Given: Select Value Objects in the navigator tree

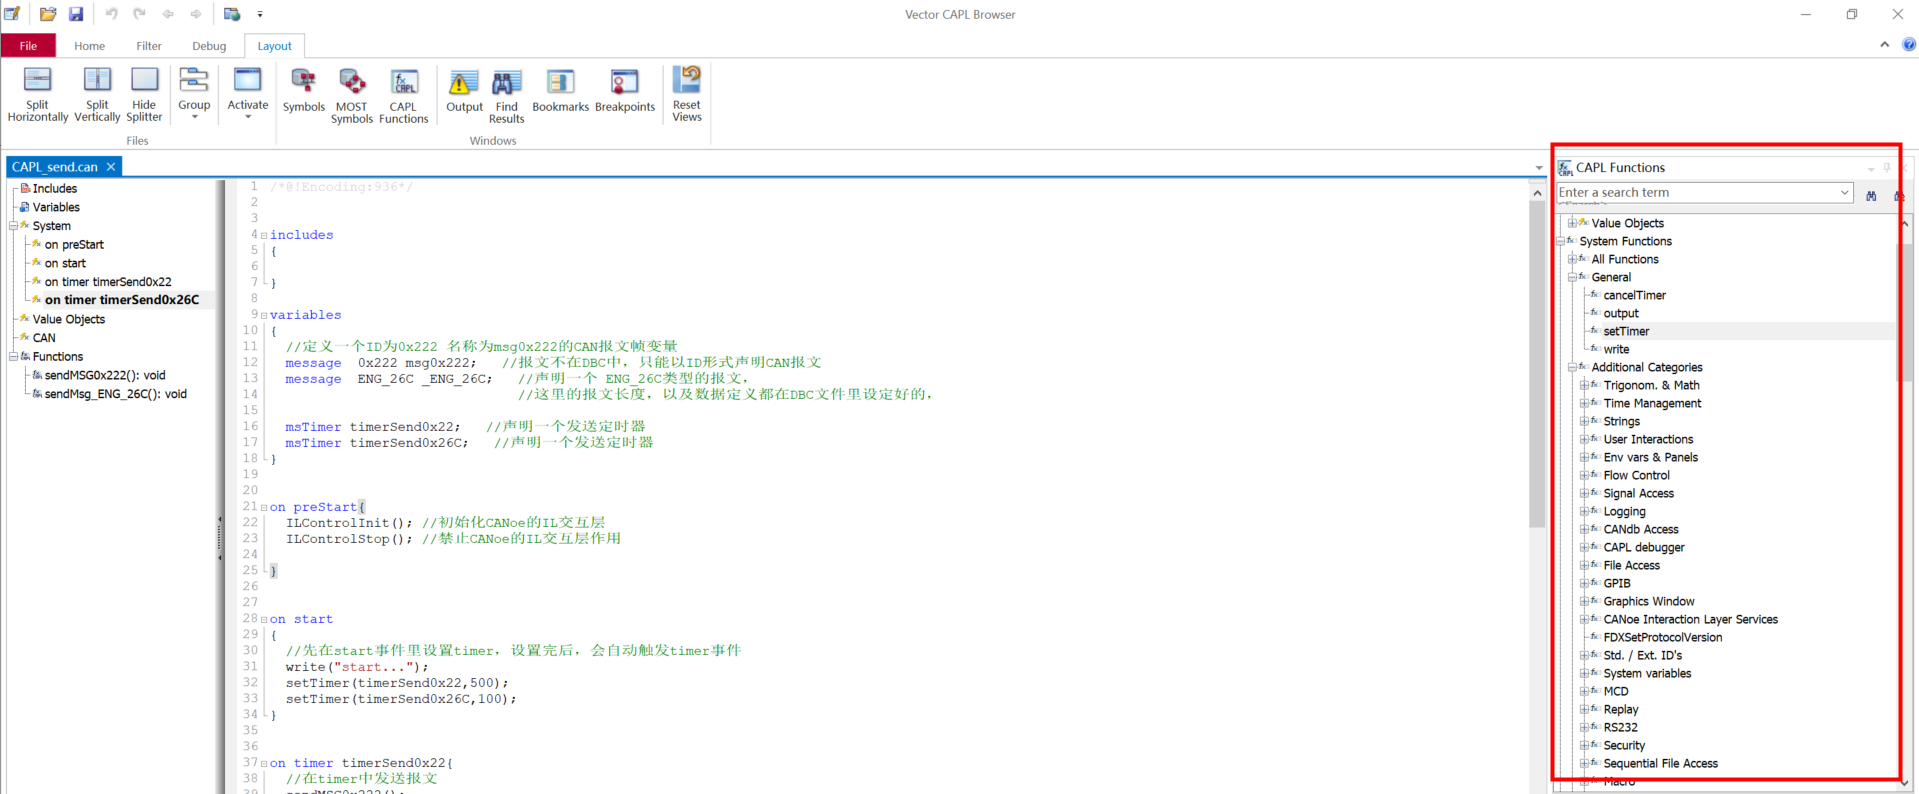Looking at the screenshot, I should (68, 319).
